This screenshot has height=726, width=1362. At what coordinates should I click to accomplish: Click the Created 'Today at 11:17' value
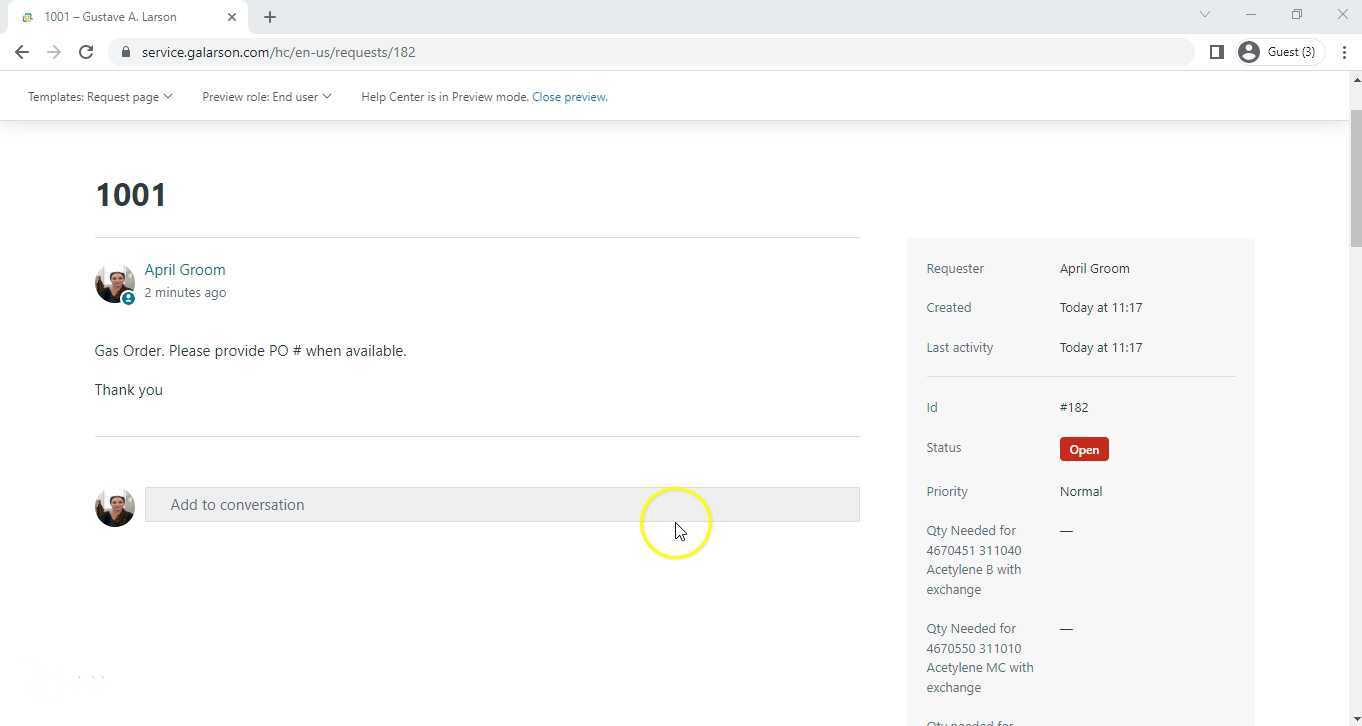pyautogui.click(x=1101, y=308)
